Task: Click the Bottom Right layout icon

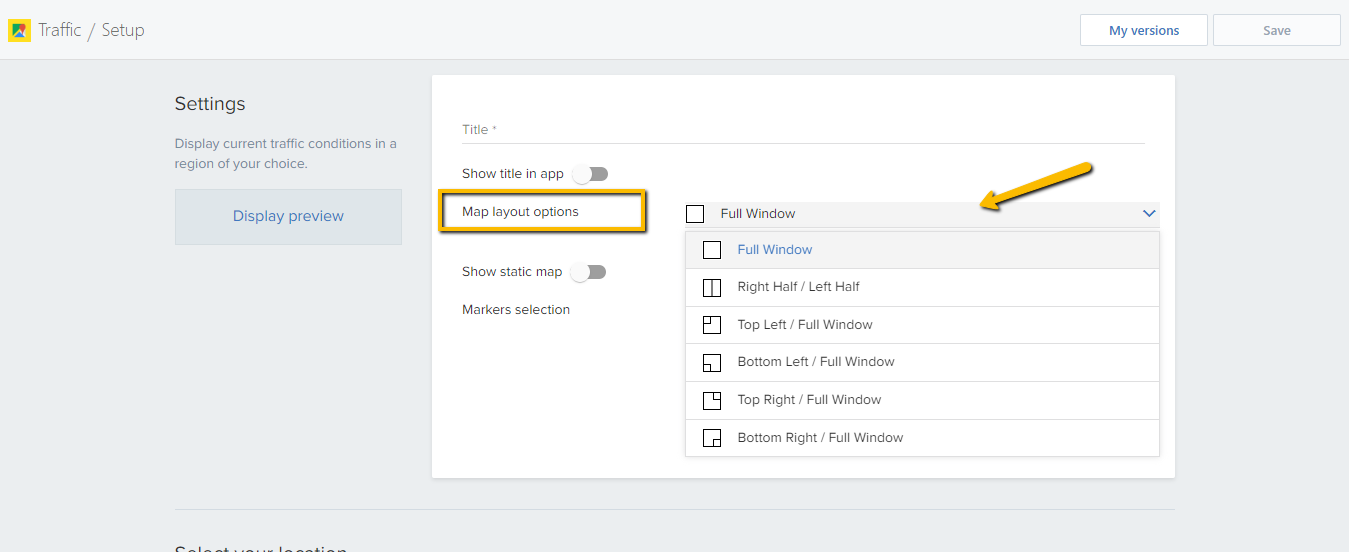Action: (712, 438)
